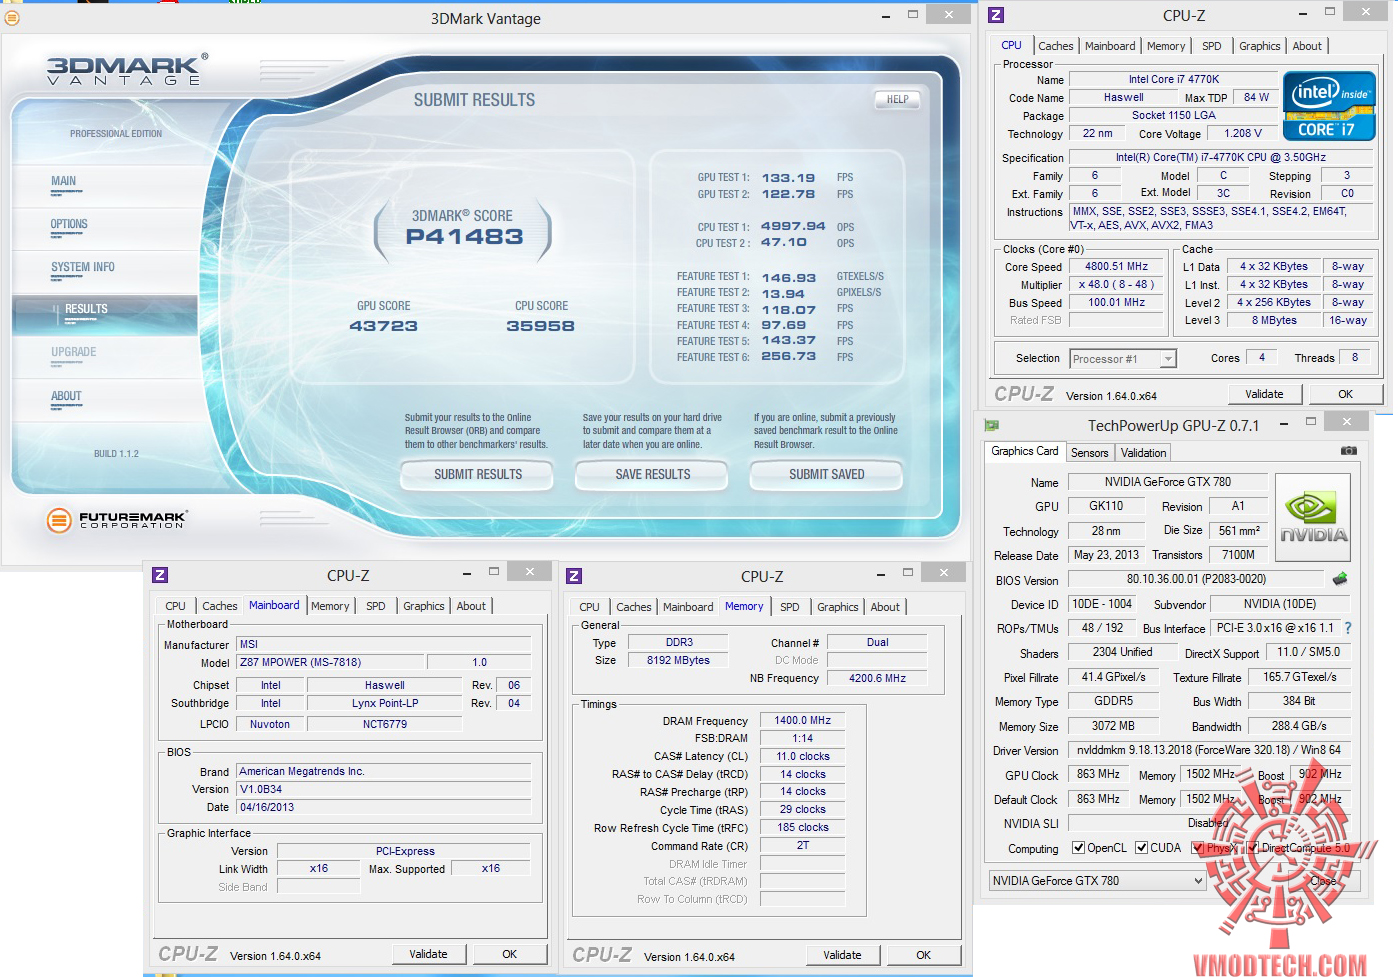Click the Futuremark Corporation logo
The height and width of the screenshot is (977, 1398).
click(x=117, y=519)
